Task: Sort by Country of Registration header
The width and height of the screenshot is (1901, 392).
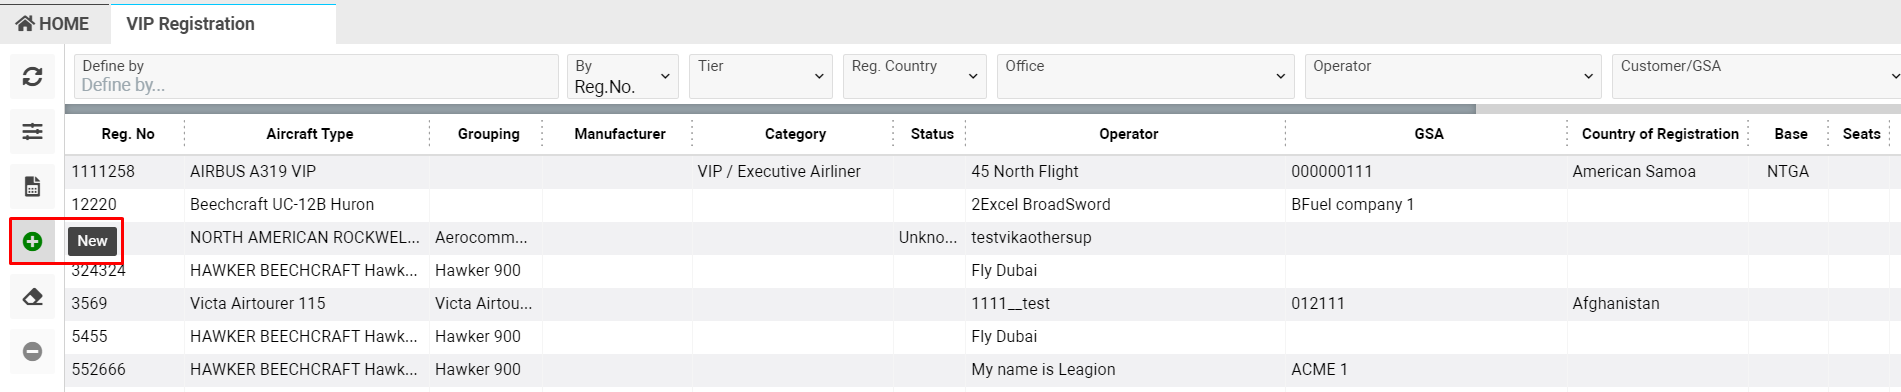Action: click(x=1660, y=134)
